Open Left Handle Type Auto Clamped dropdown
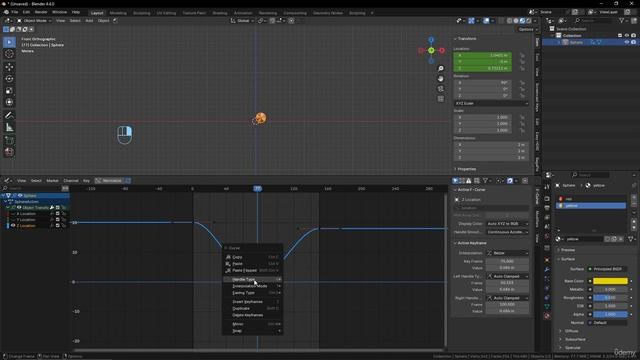This screenshot has height=360, width=640. [507, 276]
